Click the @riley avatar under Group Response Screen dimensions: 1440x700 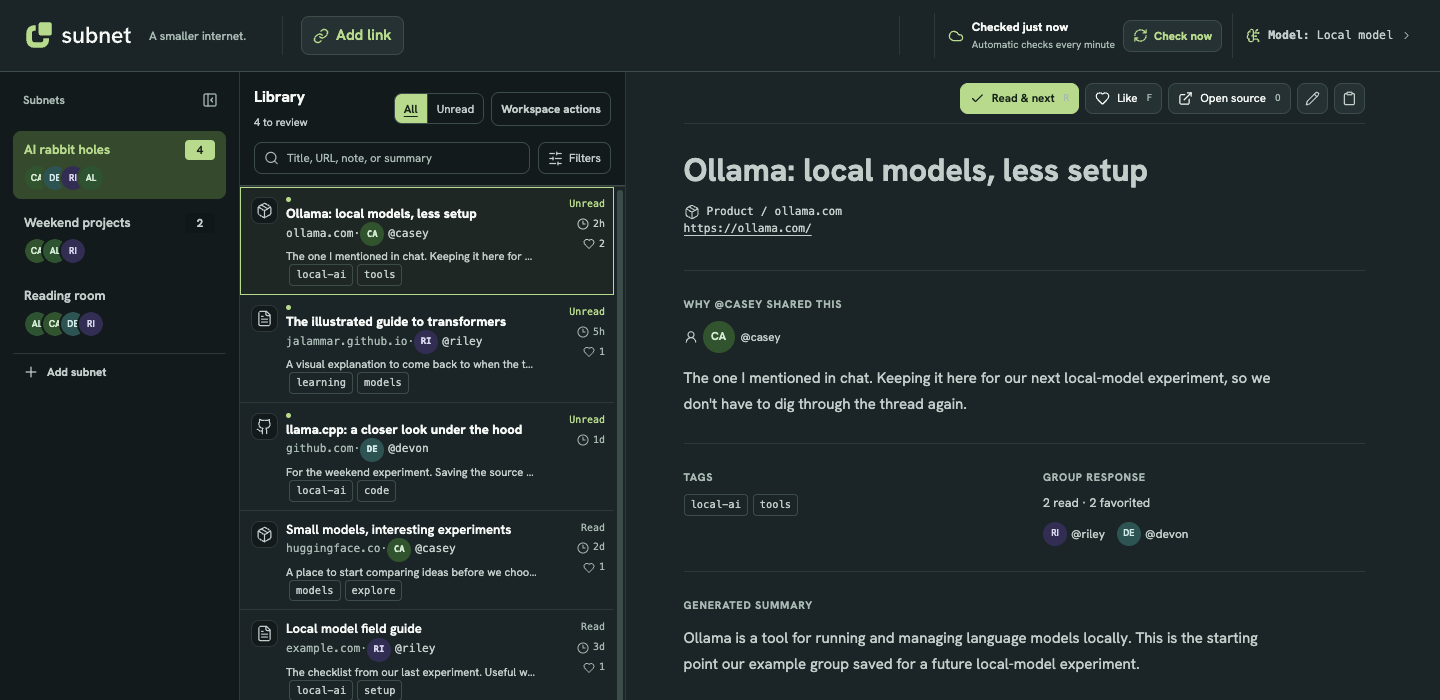1055,534
